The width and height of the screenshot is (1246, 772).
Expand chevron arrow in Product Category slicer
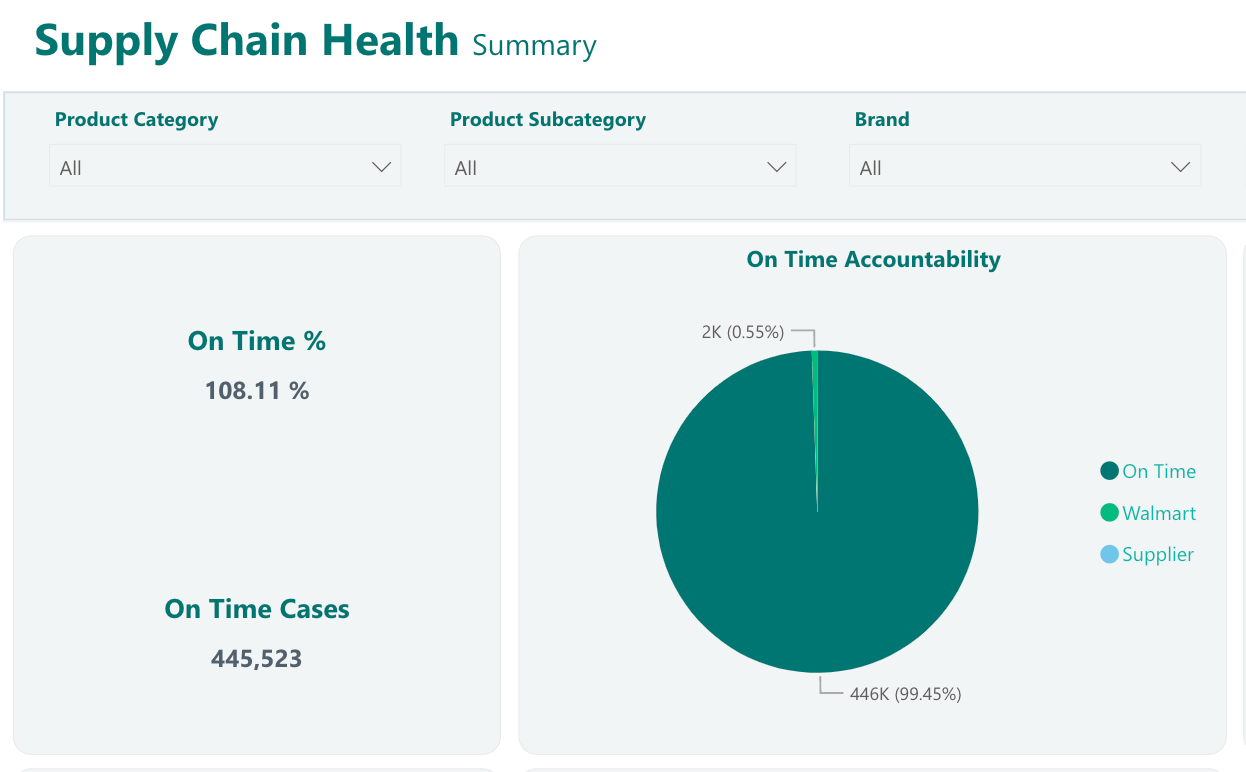pyautogui.click(x=381, y=167)
